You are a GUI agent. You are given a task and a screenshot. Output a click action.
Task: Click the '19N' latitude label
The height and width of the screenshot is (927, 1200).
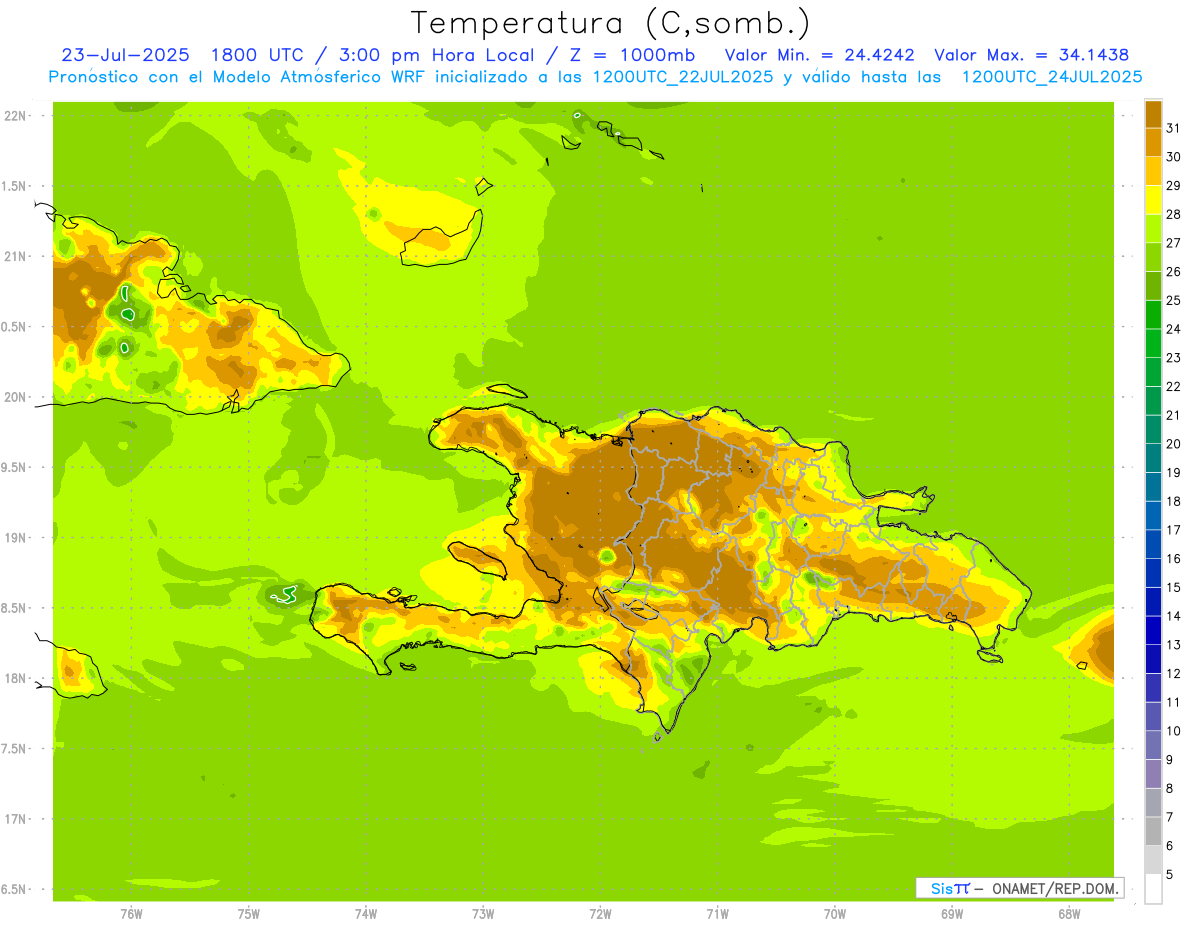tap(16, 538)
